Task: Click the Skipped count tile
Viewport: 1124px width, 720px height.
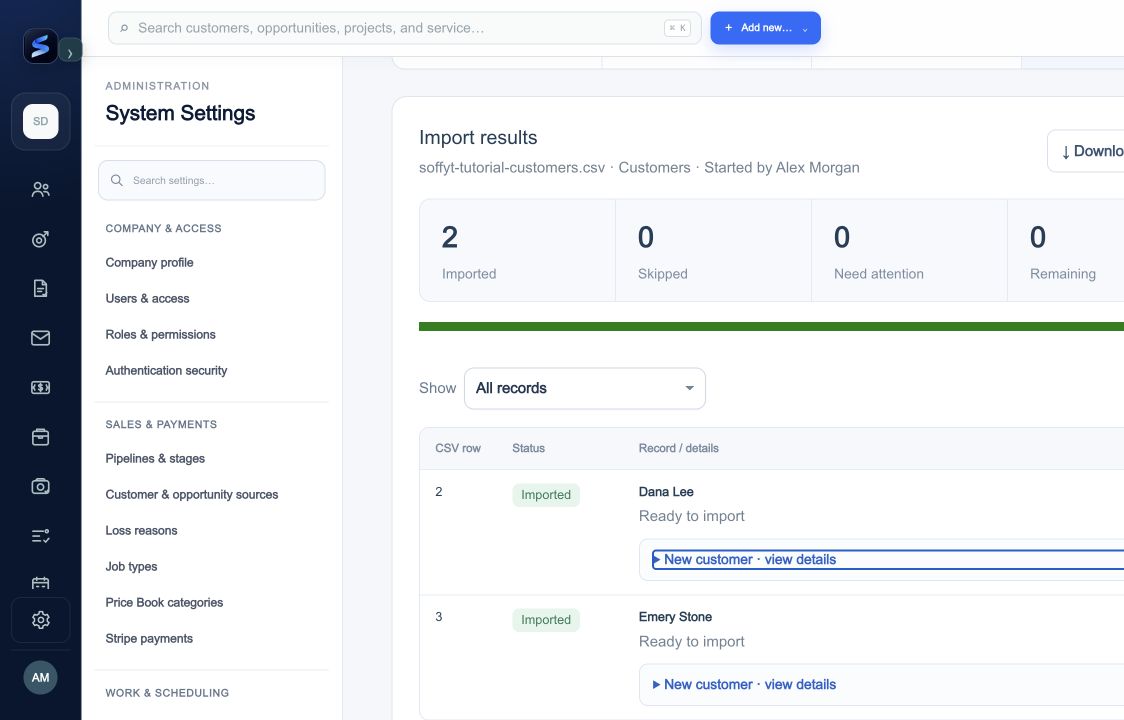Action: click(713, 250)
